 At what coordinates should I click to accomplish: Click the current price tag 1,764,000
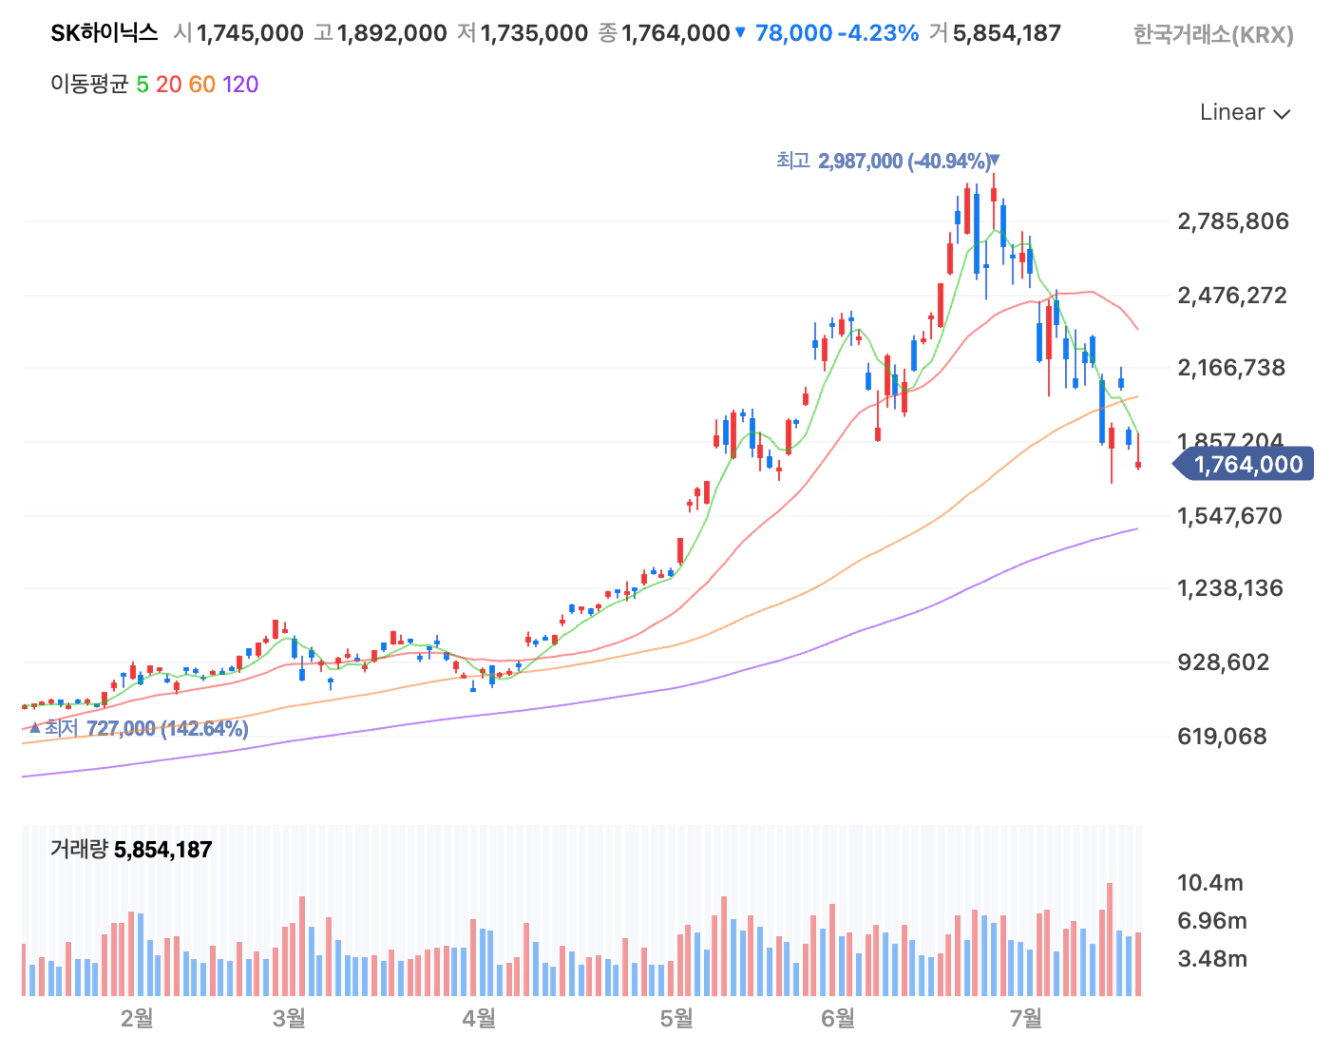tap(1243, 464)
